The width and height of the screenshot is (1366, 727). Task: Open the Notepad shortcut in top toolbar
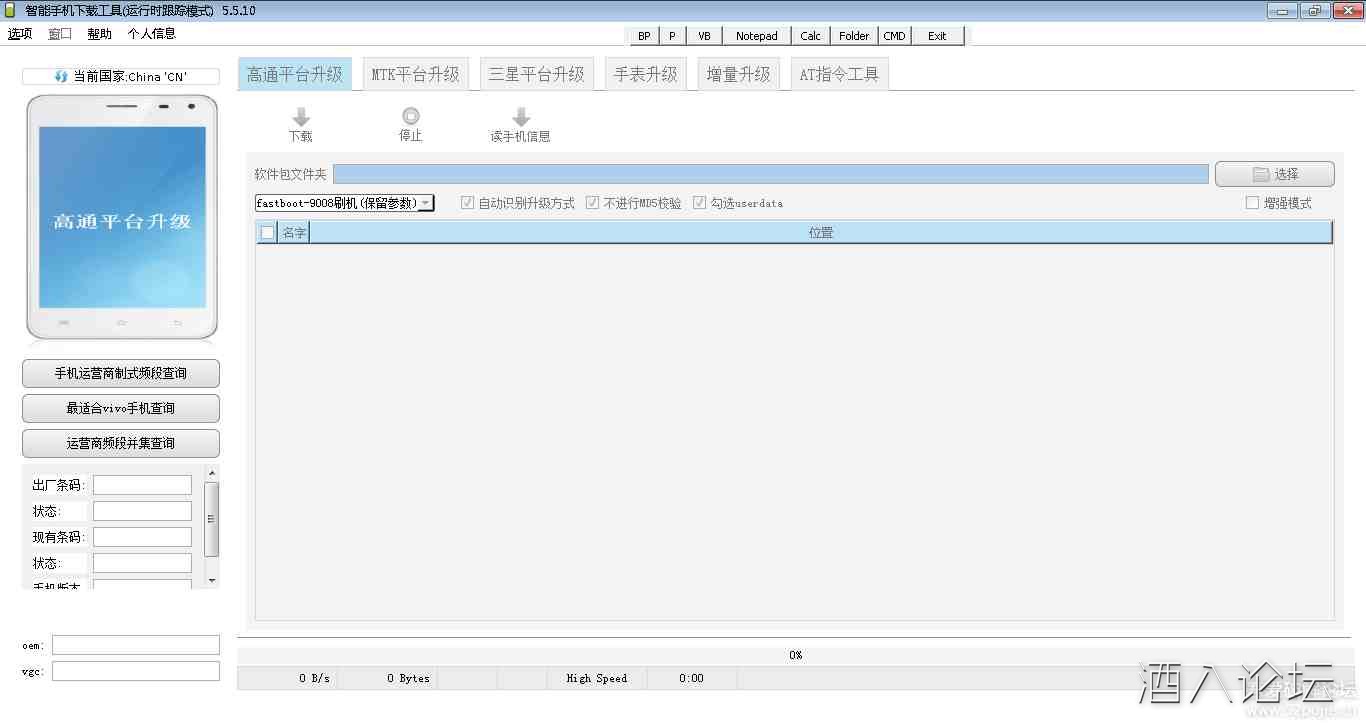click(756, 36)
